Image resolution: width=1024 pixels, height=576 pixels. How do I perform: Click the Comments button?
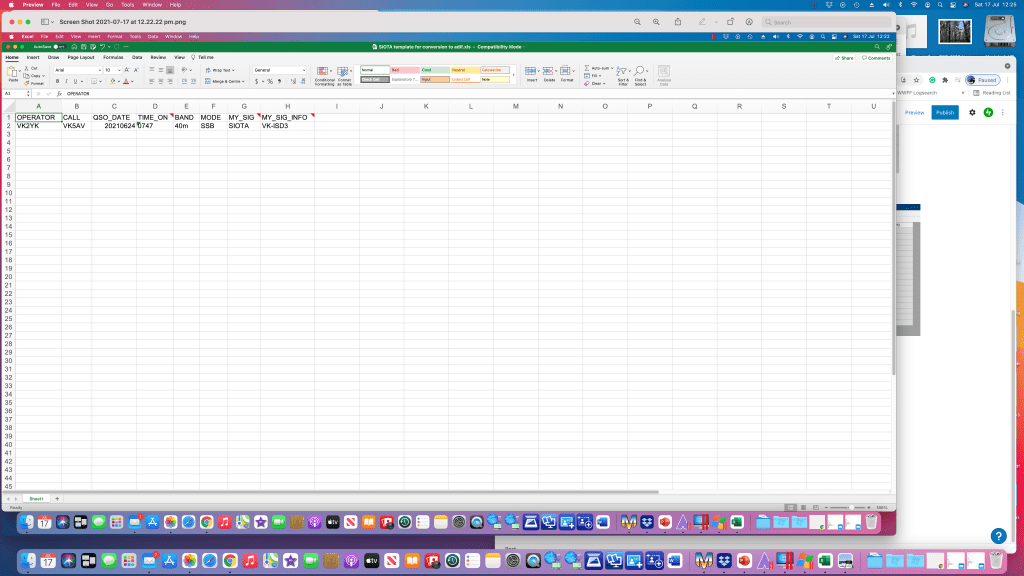tap(876, 58)
